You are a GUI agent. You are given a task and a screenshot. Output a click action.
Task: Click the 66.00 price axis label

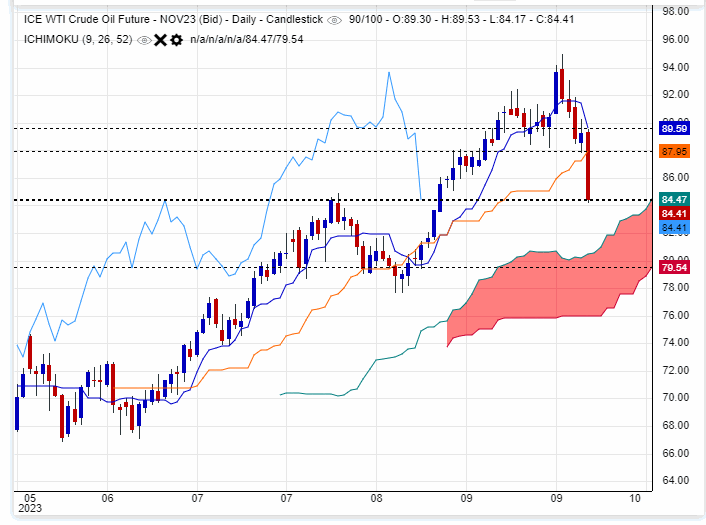(676, 453)
